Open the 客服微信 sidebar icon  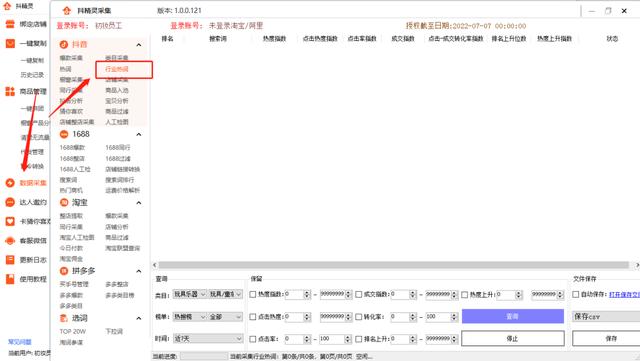pos(10,241)
